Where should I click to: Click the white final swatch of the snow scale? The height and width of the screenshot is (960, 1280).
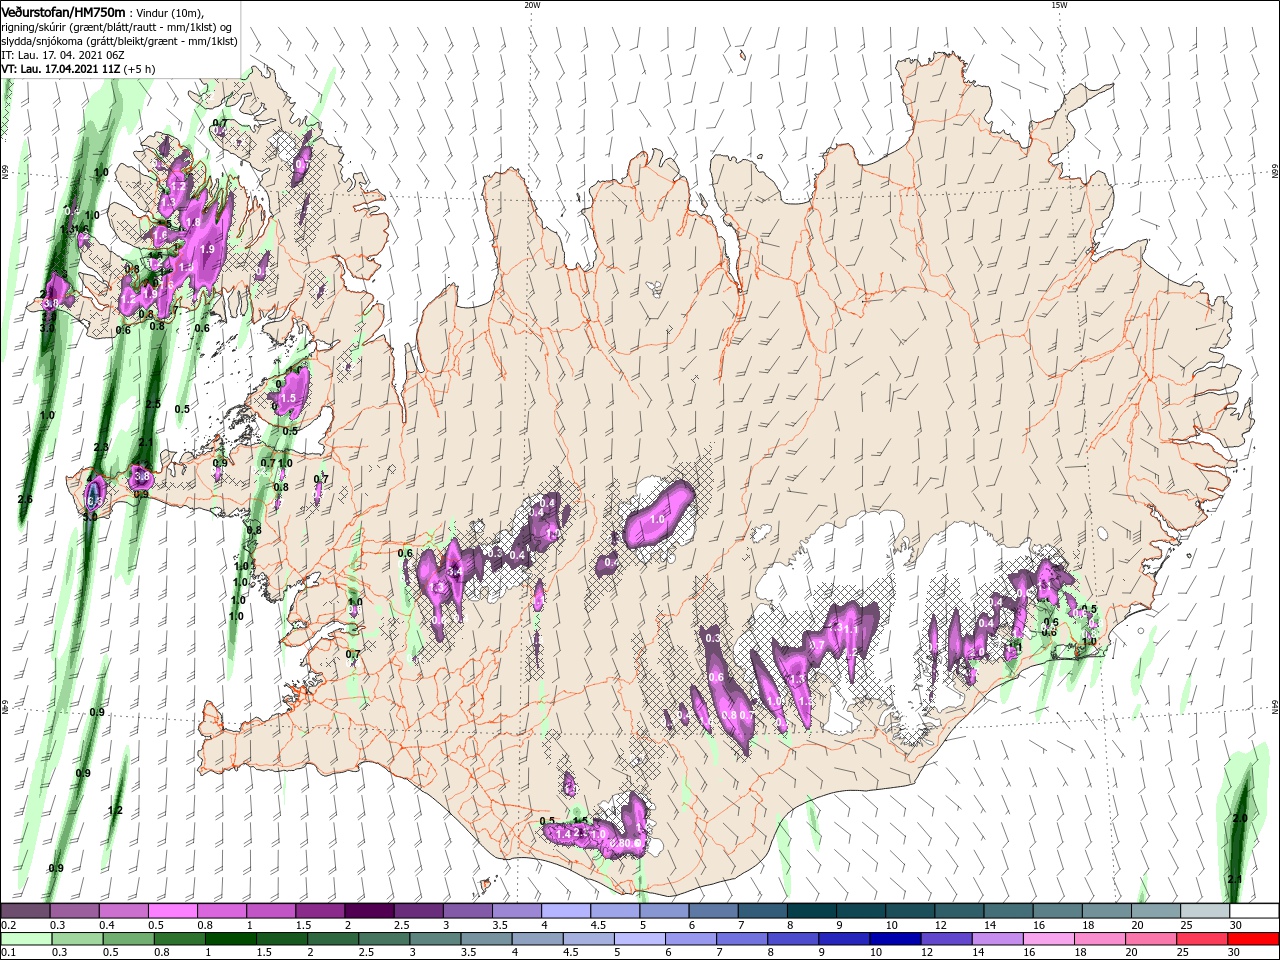pyautogui.click(x=1254, y=911)
